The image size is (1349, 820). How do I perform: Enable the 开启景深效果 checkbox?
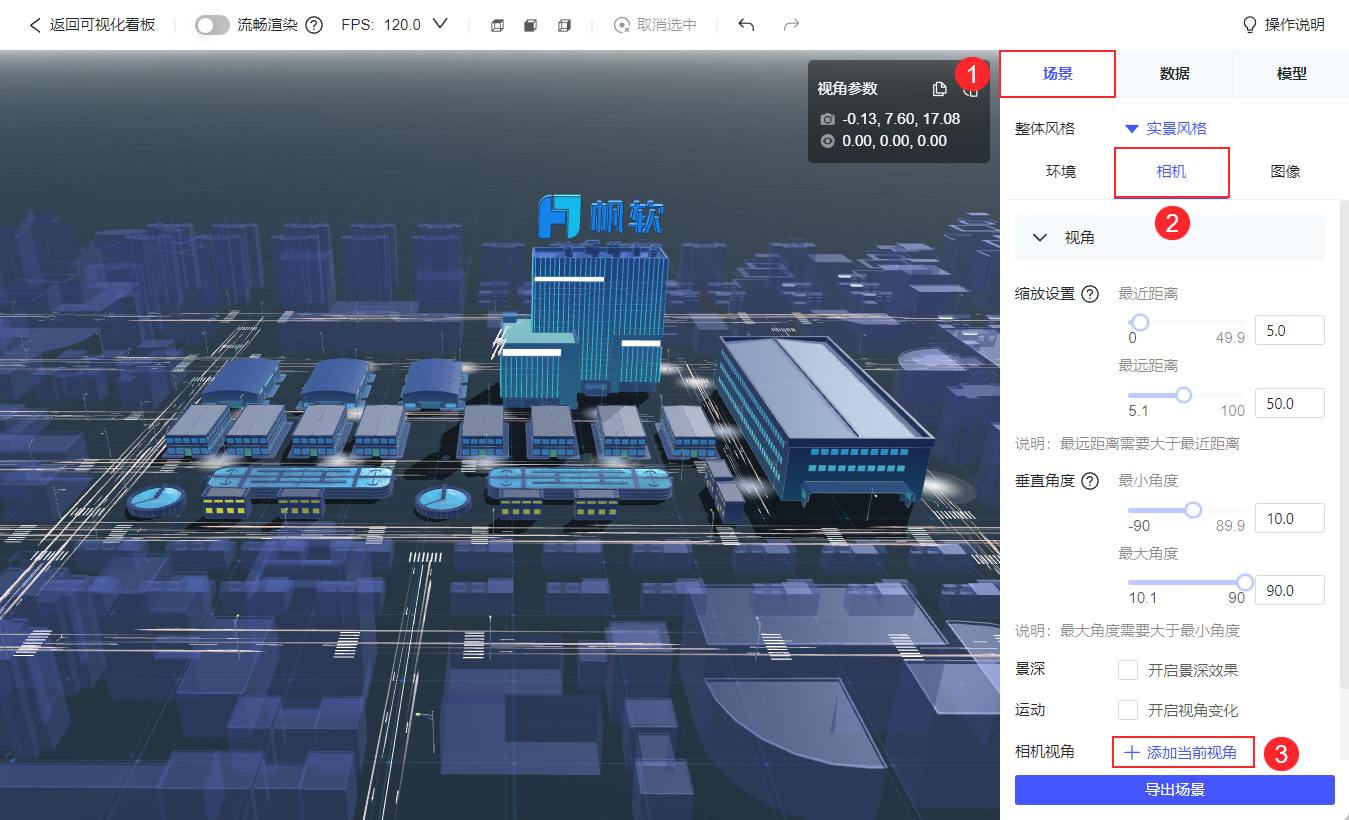pos(1128,670)
